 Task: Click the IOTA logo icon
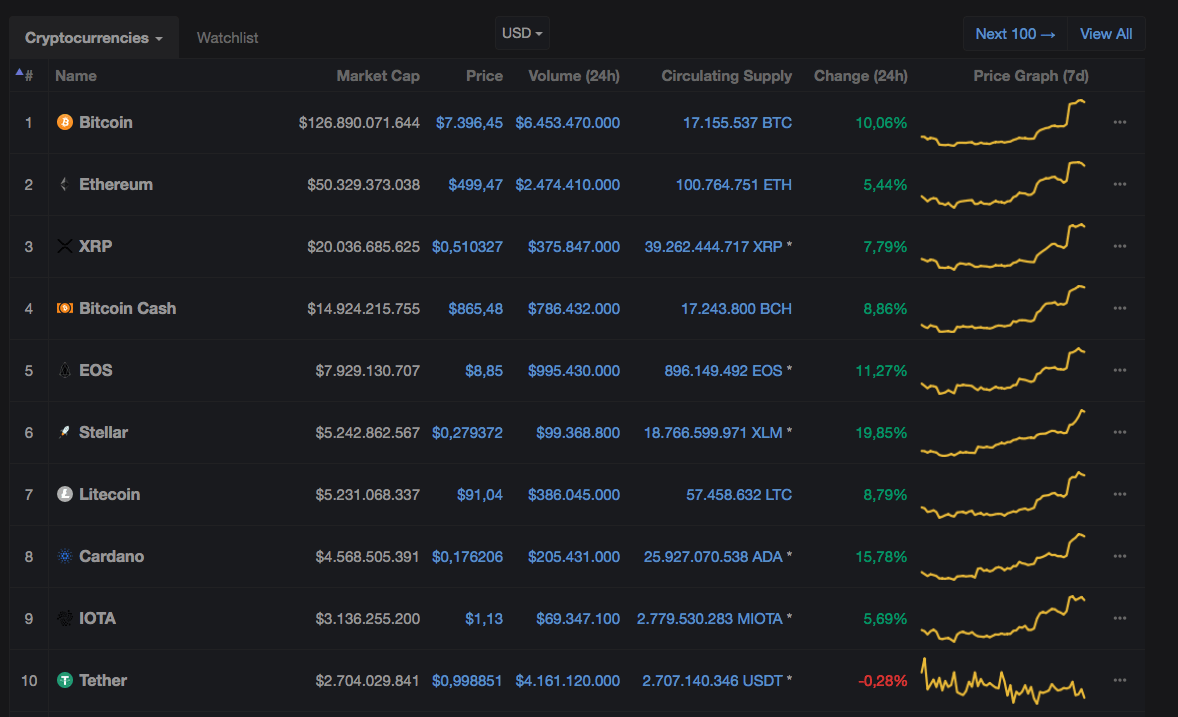(65, 619)
